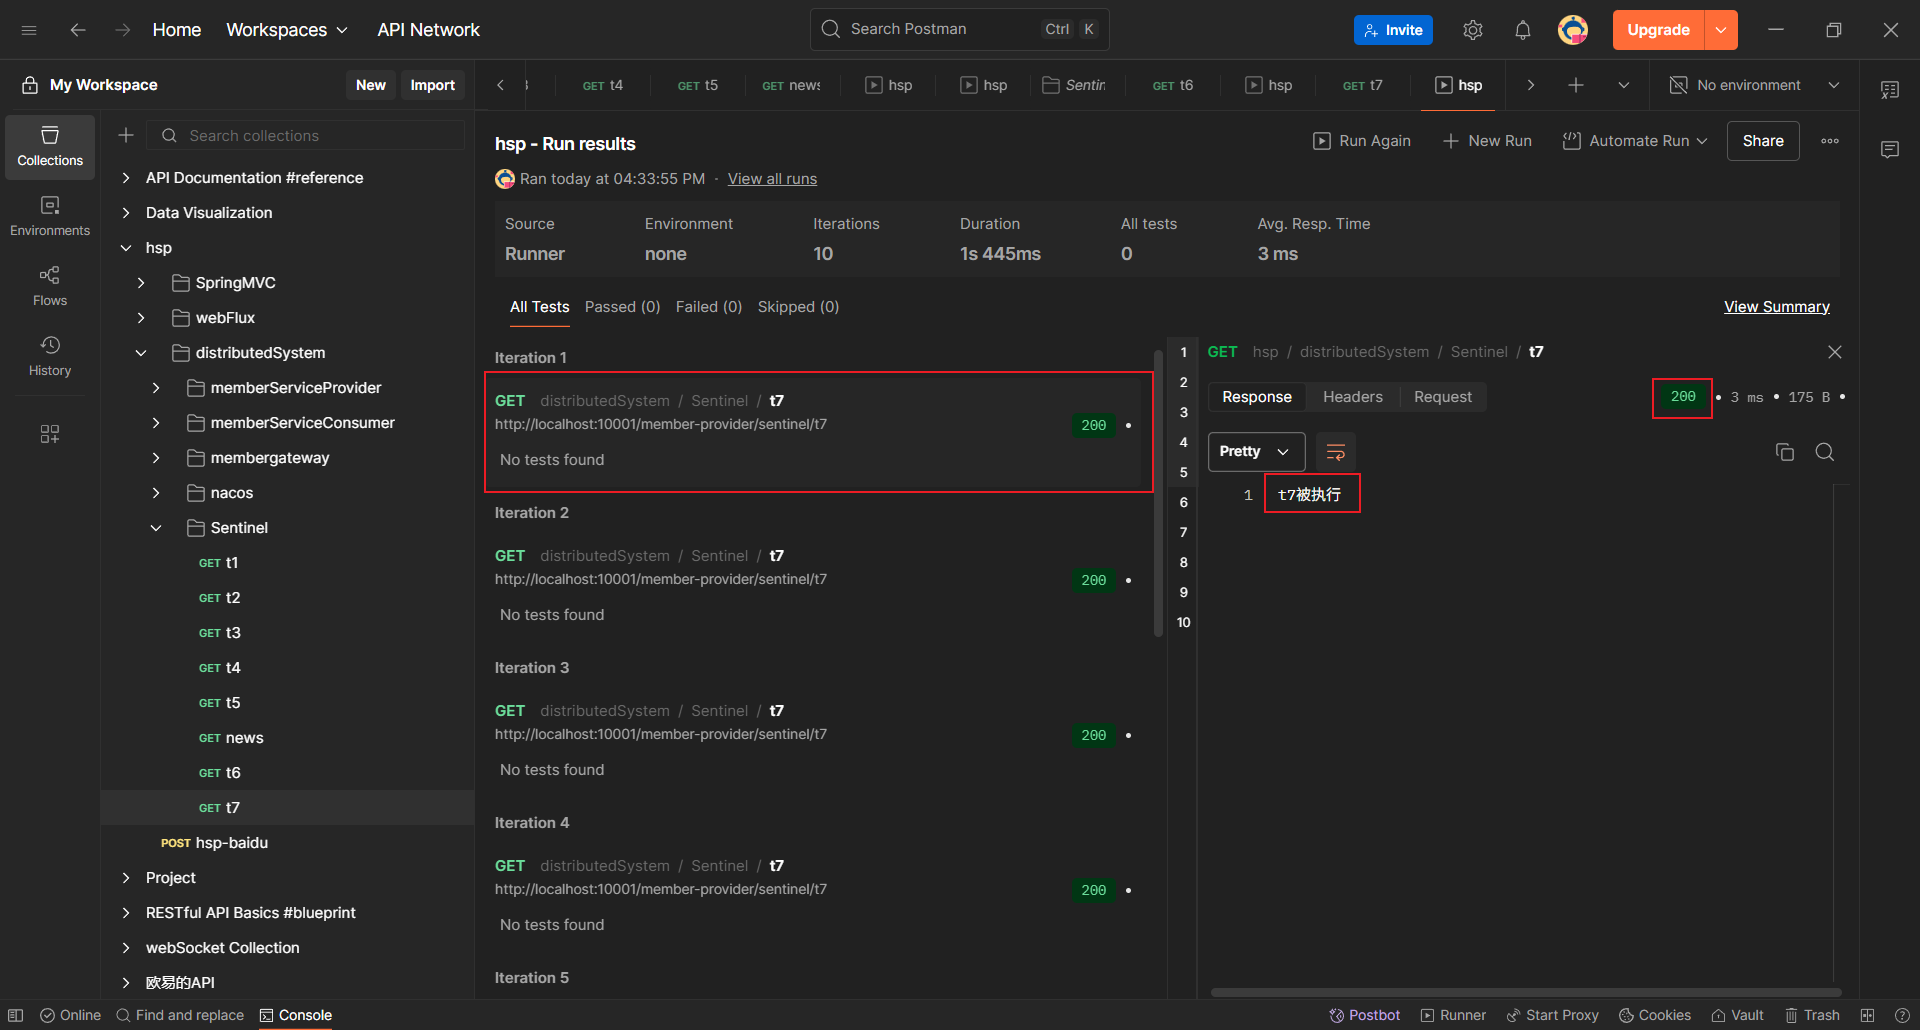The height and width of the screenshot is (1030, 1920).
Task: Switch to the Headers tab
Action: [1352, 397]
